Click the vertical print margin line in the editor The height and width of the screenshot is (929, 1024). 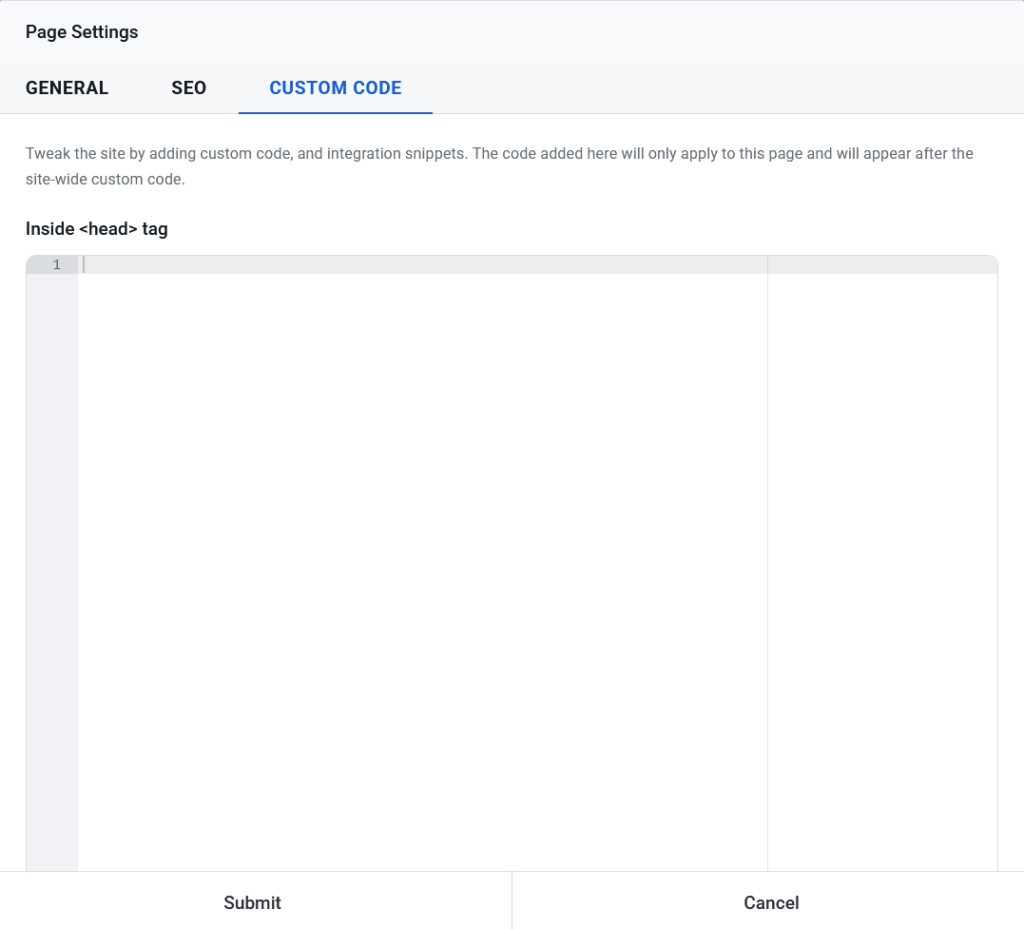767,560
